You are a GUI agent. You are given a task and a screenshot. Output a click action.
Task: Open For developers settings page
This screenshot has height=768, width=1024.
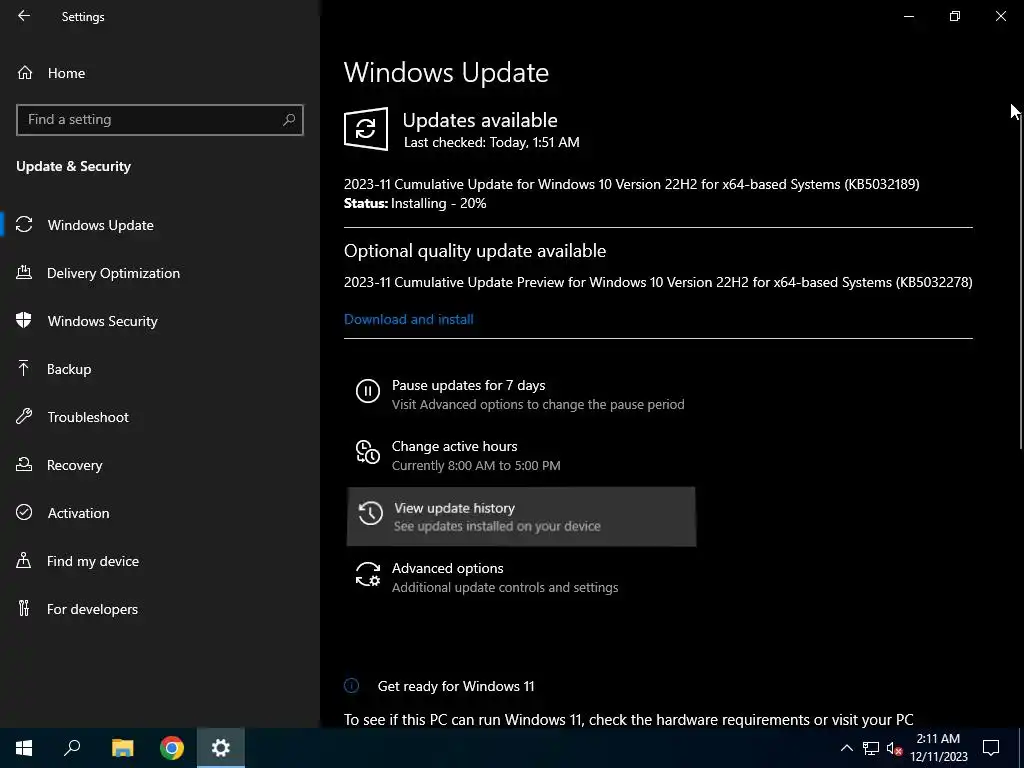tap(160, 609)
